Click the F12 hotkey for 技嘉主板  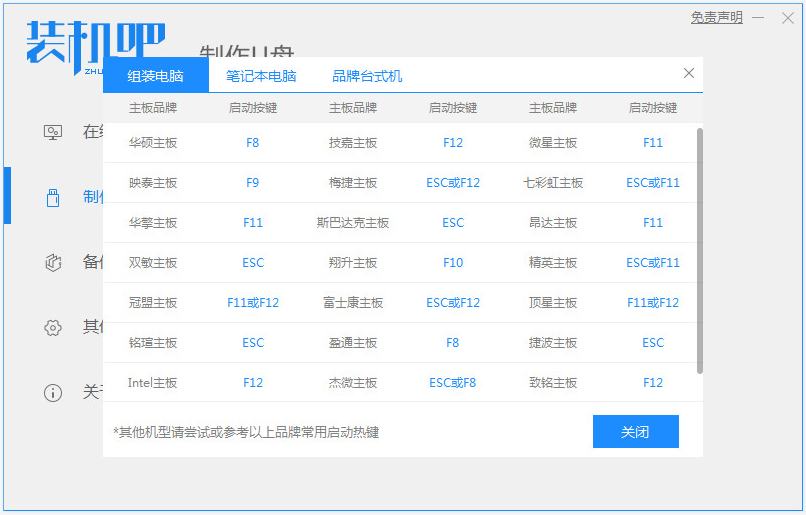point(453,143)
